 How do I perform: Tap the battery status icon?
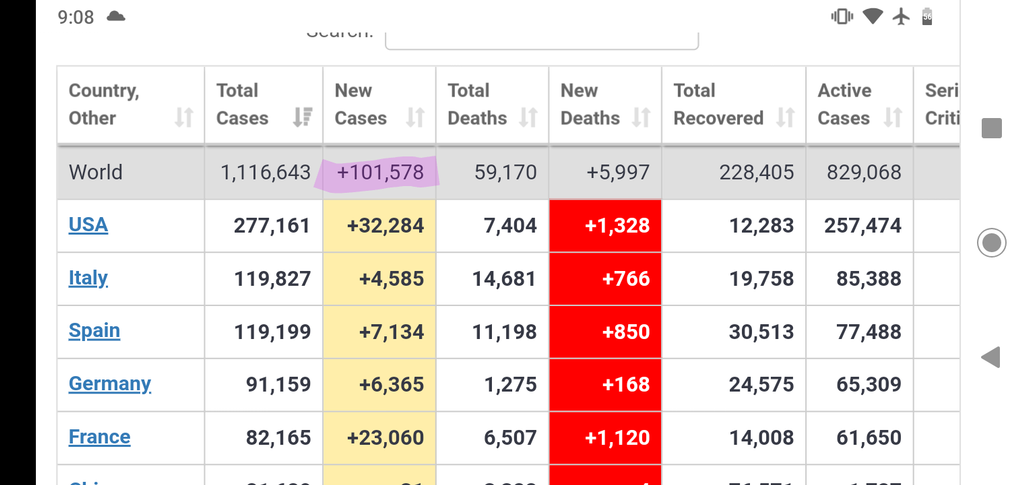pyautogui.click(x=927, y=16)
